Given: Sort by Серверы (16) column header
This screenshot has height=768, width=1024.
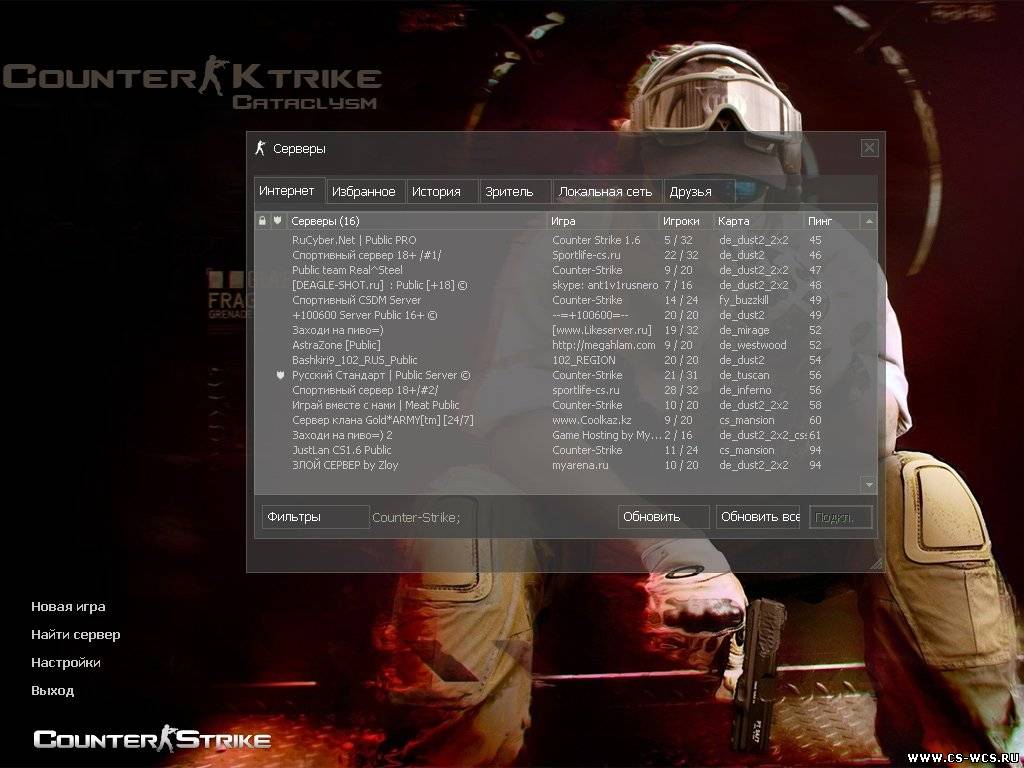Looking at the screenshot, I should coord(417,221).
